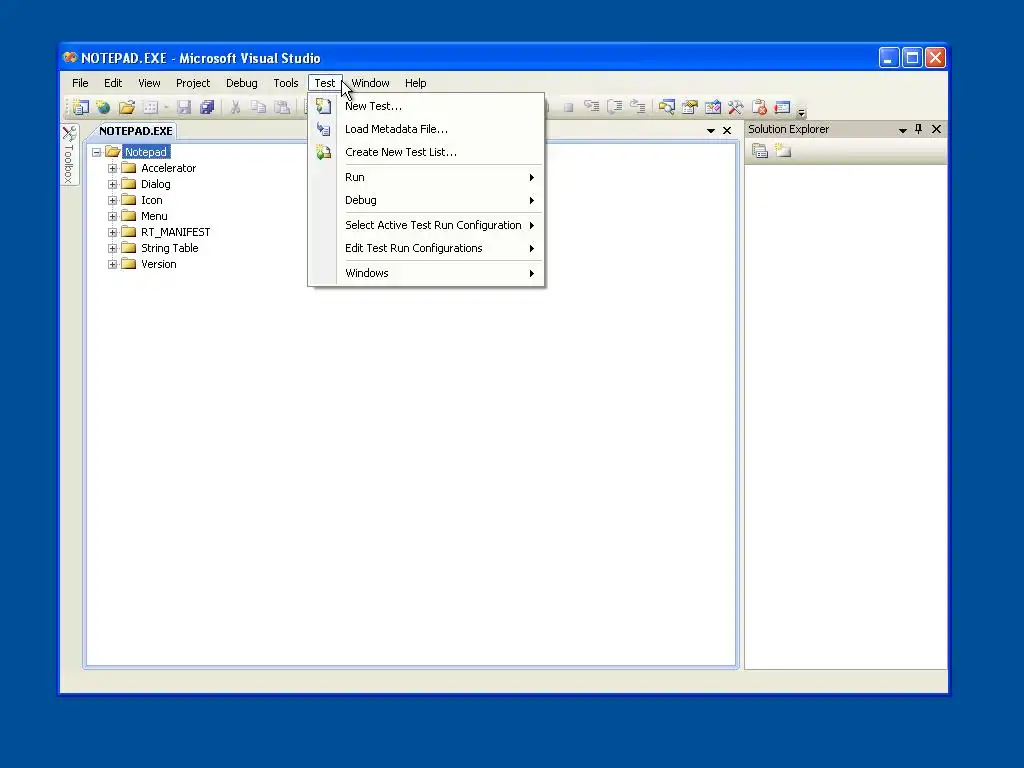Expand the String Table folder node
This screenshot has height=768, width=1024.
pos(112,248)
